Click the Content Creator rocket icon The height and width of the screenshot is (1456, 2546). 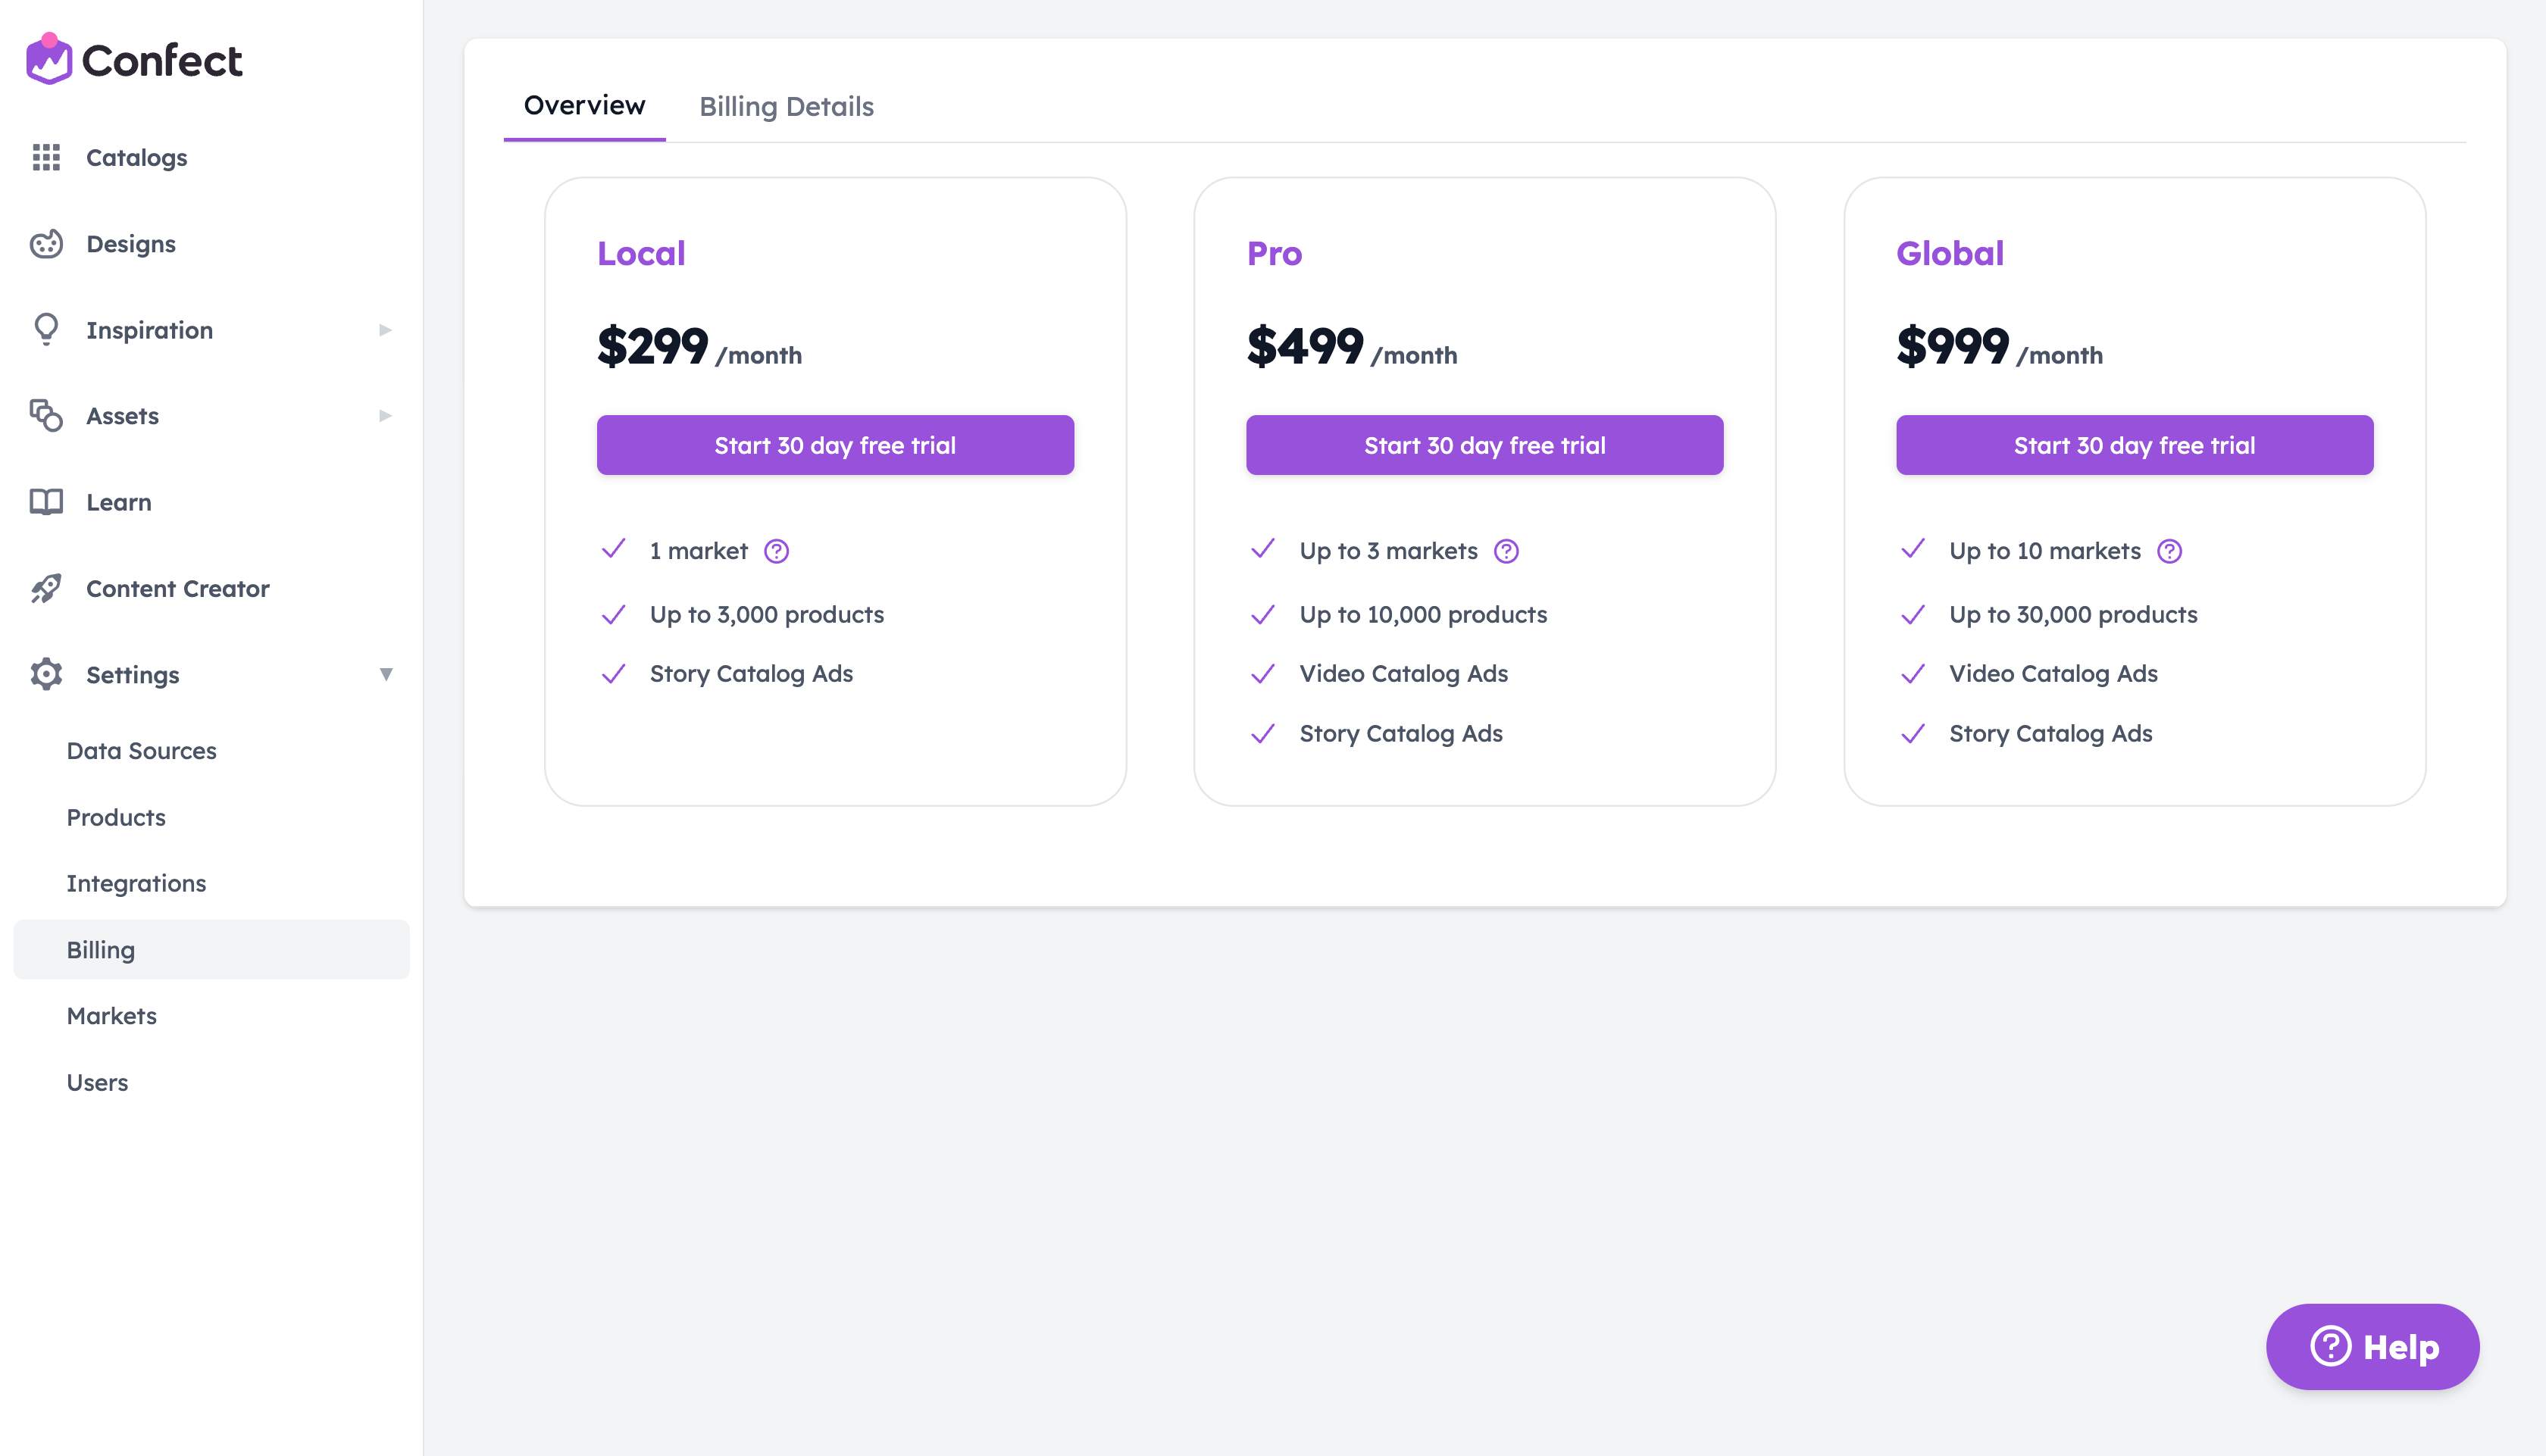46,588
